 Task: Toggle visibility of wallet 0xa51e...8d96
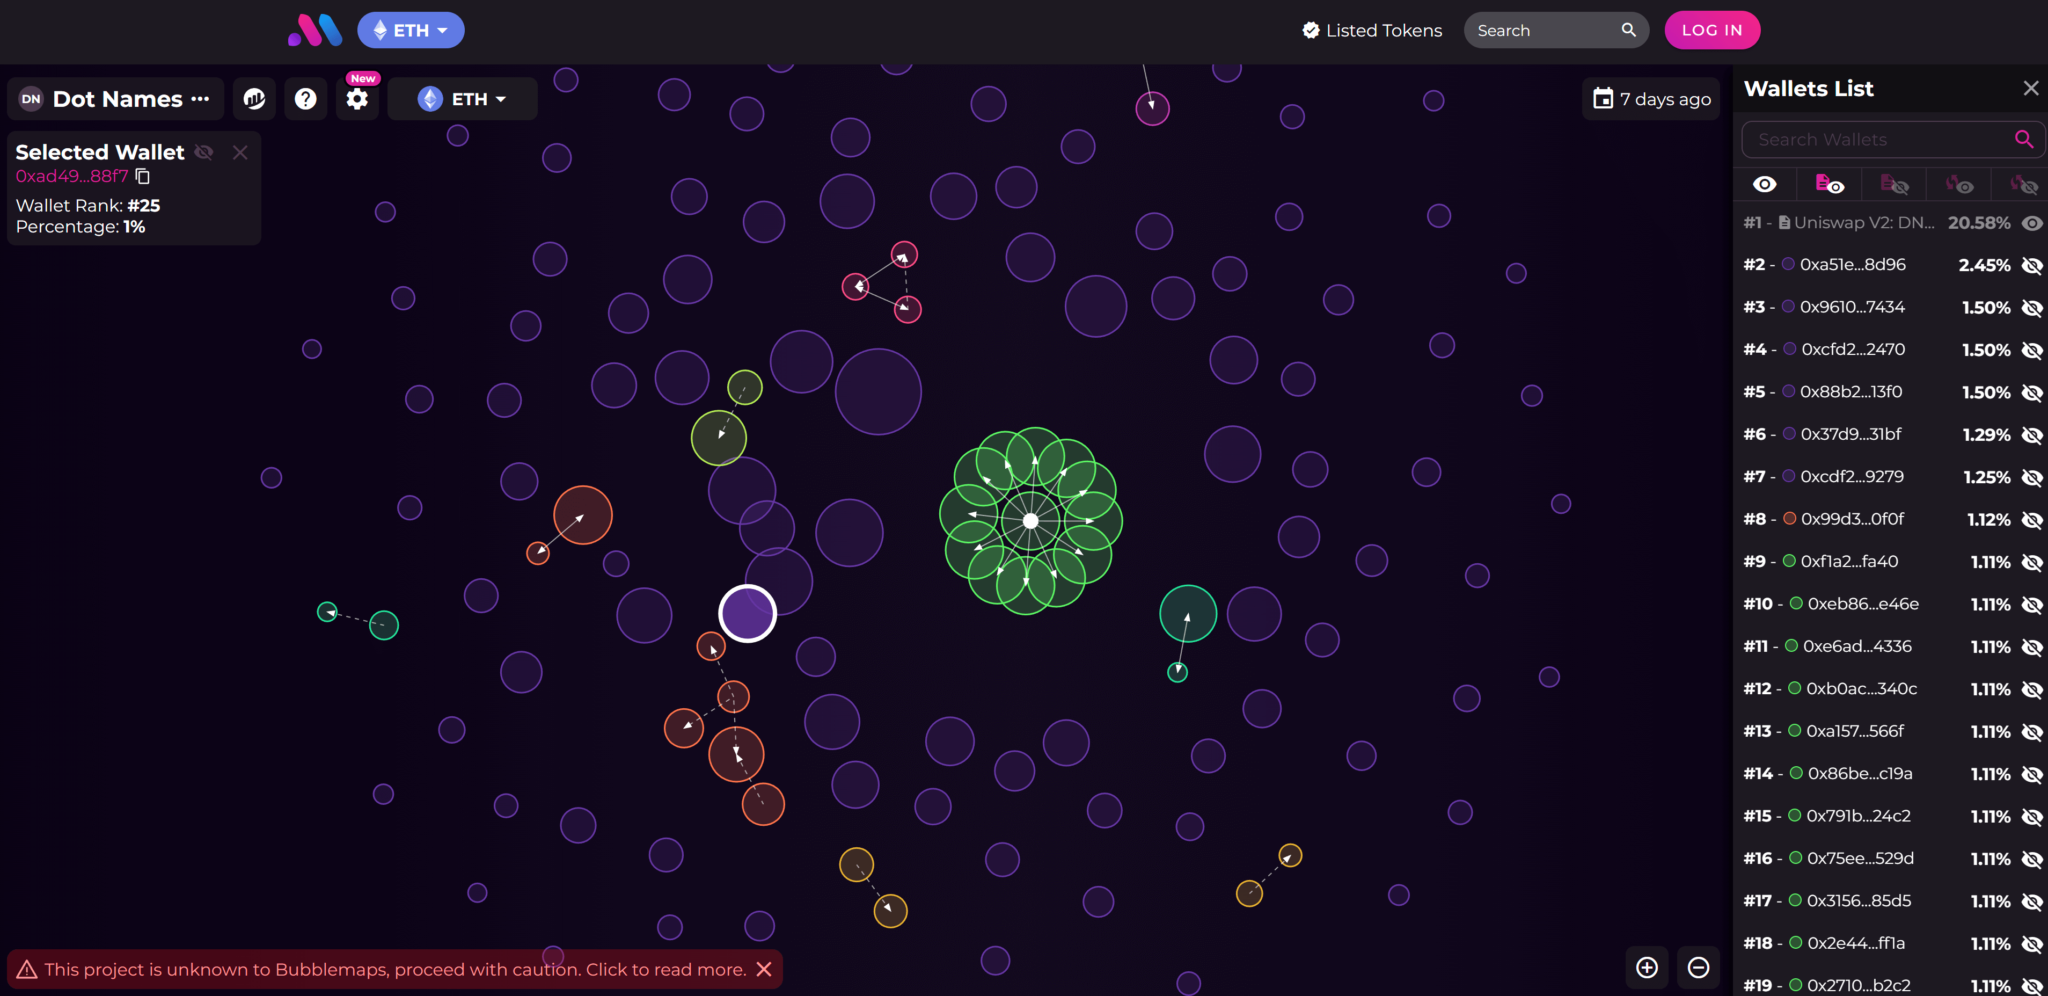coord(2032,265)
